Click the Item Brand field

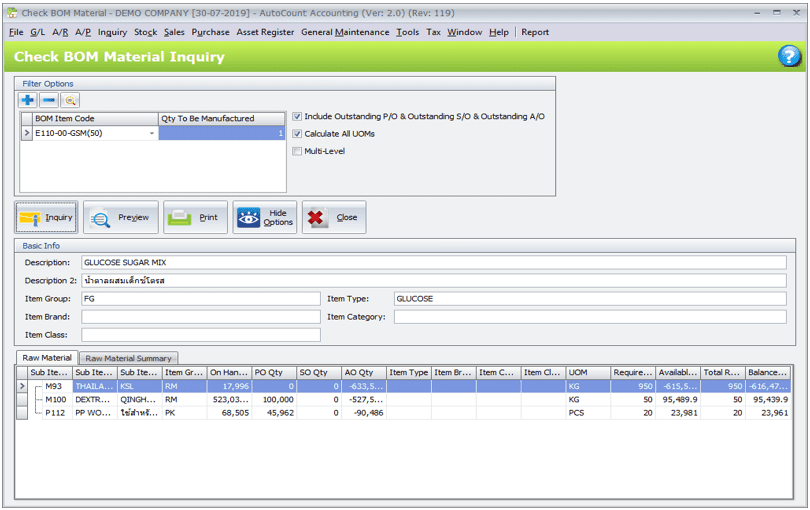(200, 317)
